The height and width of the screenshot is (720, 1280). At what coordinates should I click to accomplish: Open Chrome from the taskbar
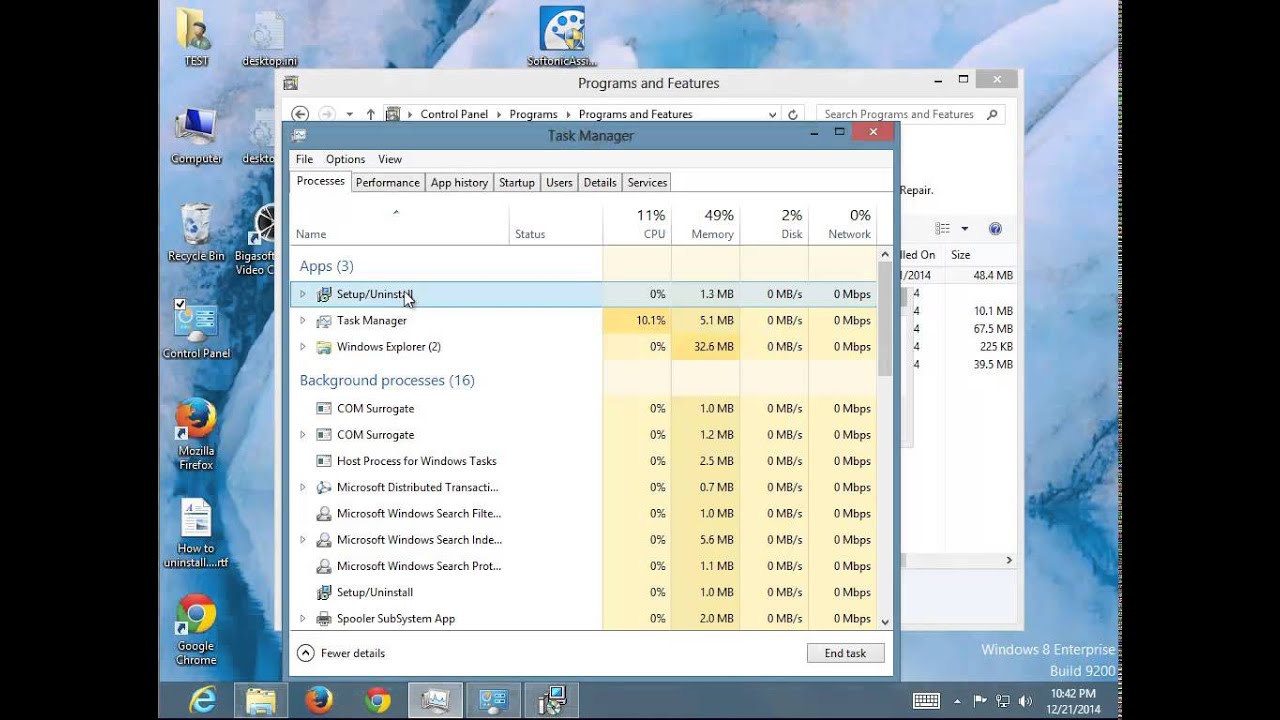tap(377, 701)
